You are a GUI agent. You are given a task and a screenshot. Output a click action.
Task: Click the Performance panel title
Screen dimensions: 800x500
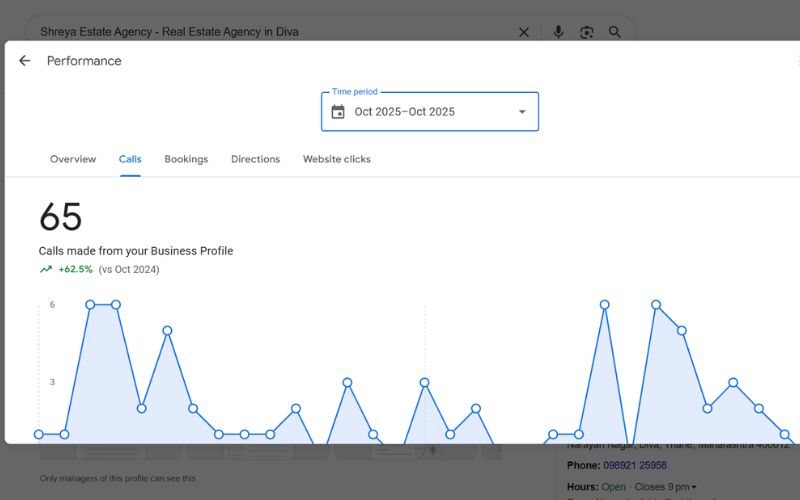pos(84,61)
